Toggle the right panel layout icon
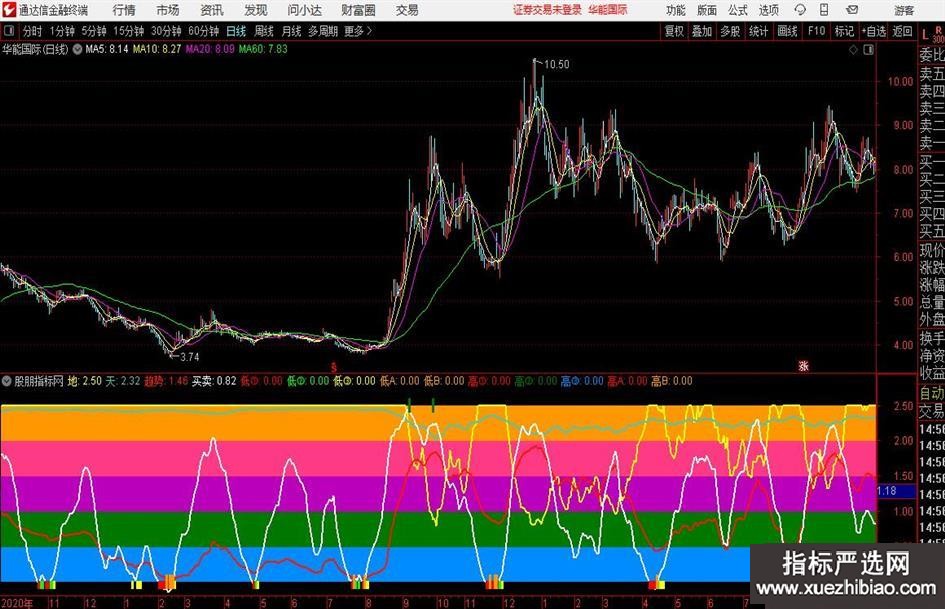 pos(868,50)
